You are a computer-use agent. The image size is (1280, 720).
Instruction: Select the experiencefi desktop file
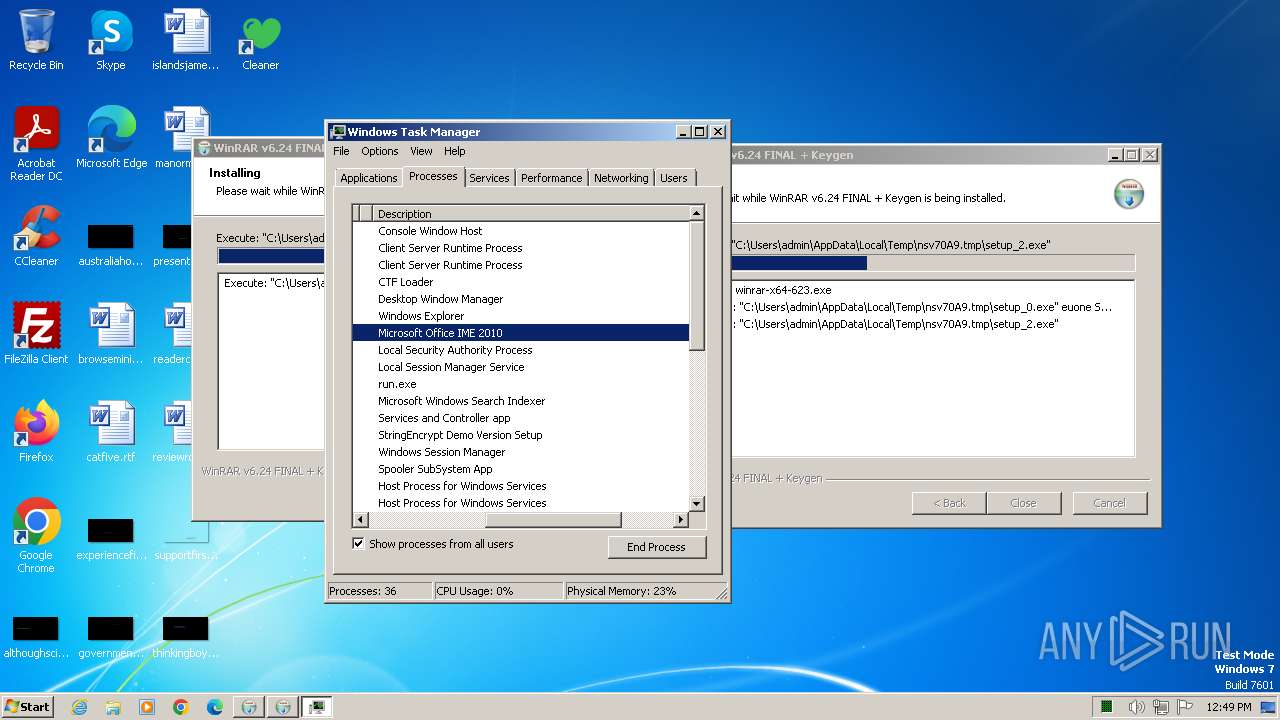pos(111,539)
